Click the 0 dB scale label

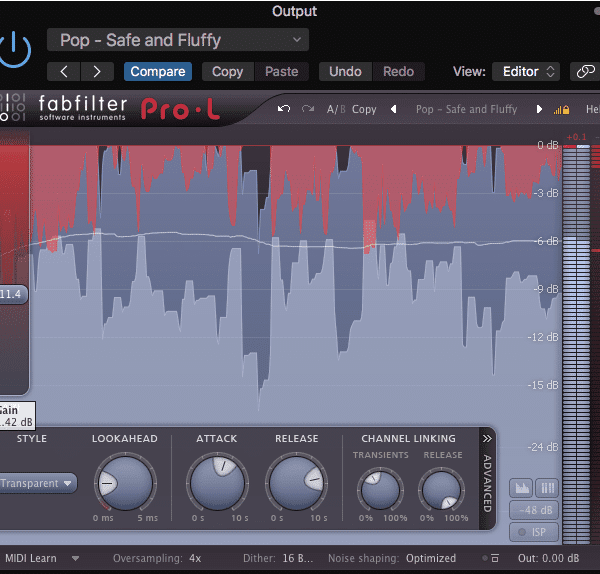coord(548,145)
